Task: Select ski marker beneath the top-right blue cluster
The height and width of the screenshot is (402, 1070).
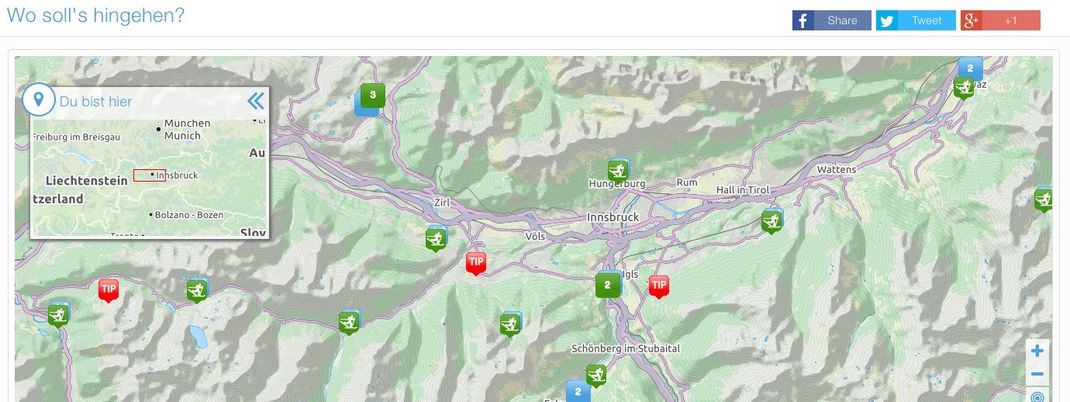Action: coord(964,87)
